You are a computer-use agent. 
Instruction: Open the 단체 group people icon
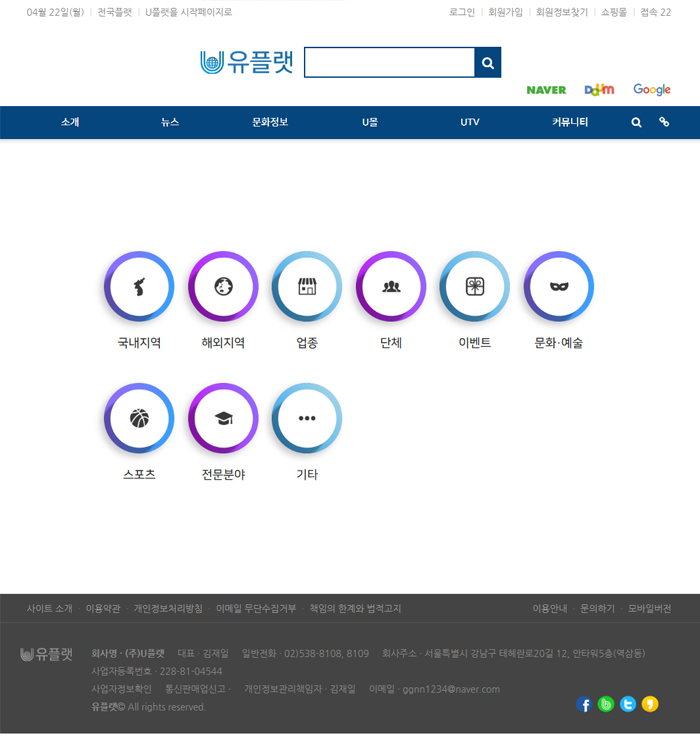point(391,287)
